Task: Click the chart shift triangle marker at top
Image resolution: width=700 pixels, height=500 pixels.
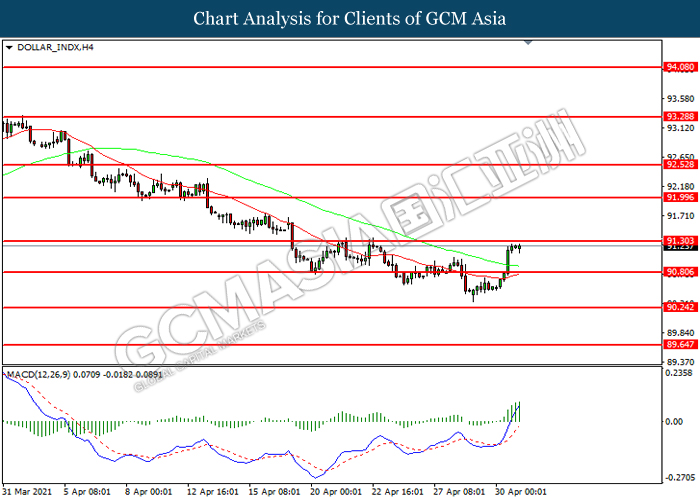Action: [528, 42]
